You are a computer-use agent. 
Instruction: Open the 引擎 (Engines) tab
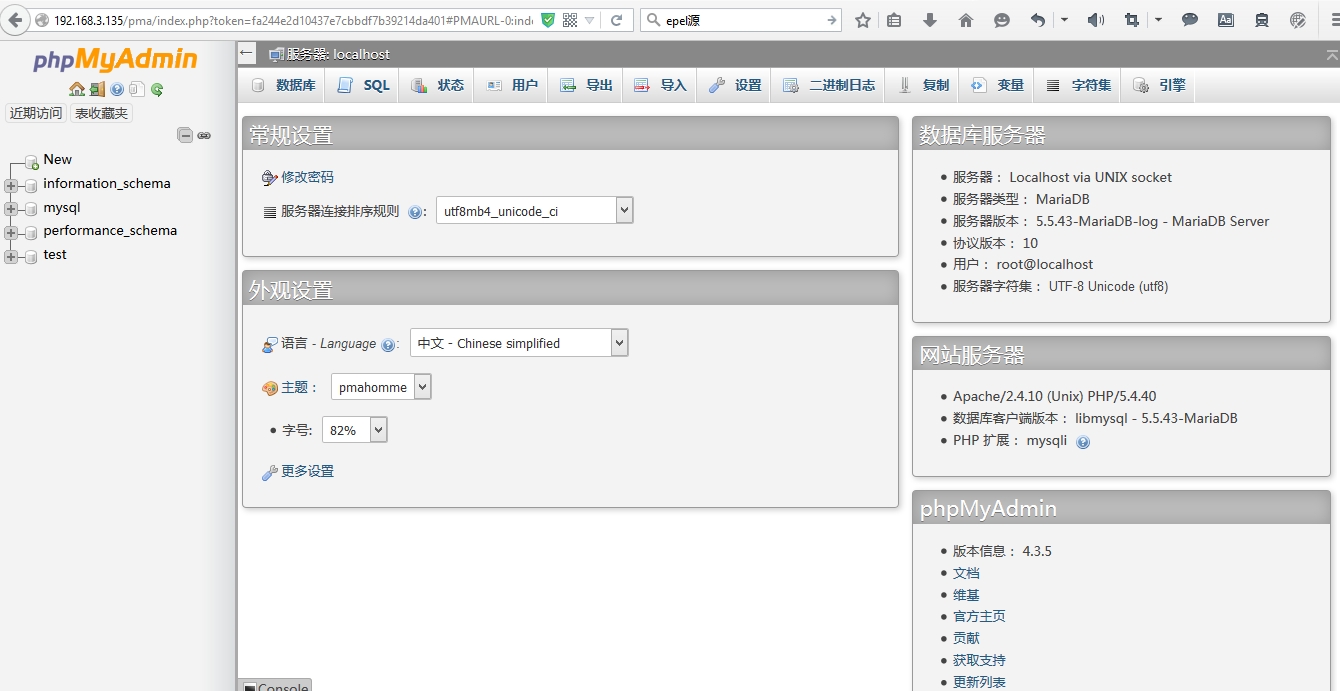pyautogui.click(x=1159, y=86)
